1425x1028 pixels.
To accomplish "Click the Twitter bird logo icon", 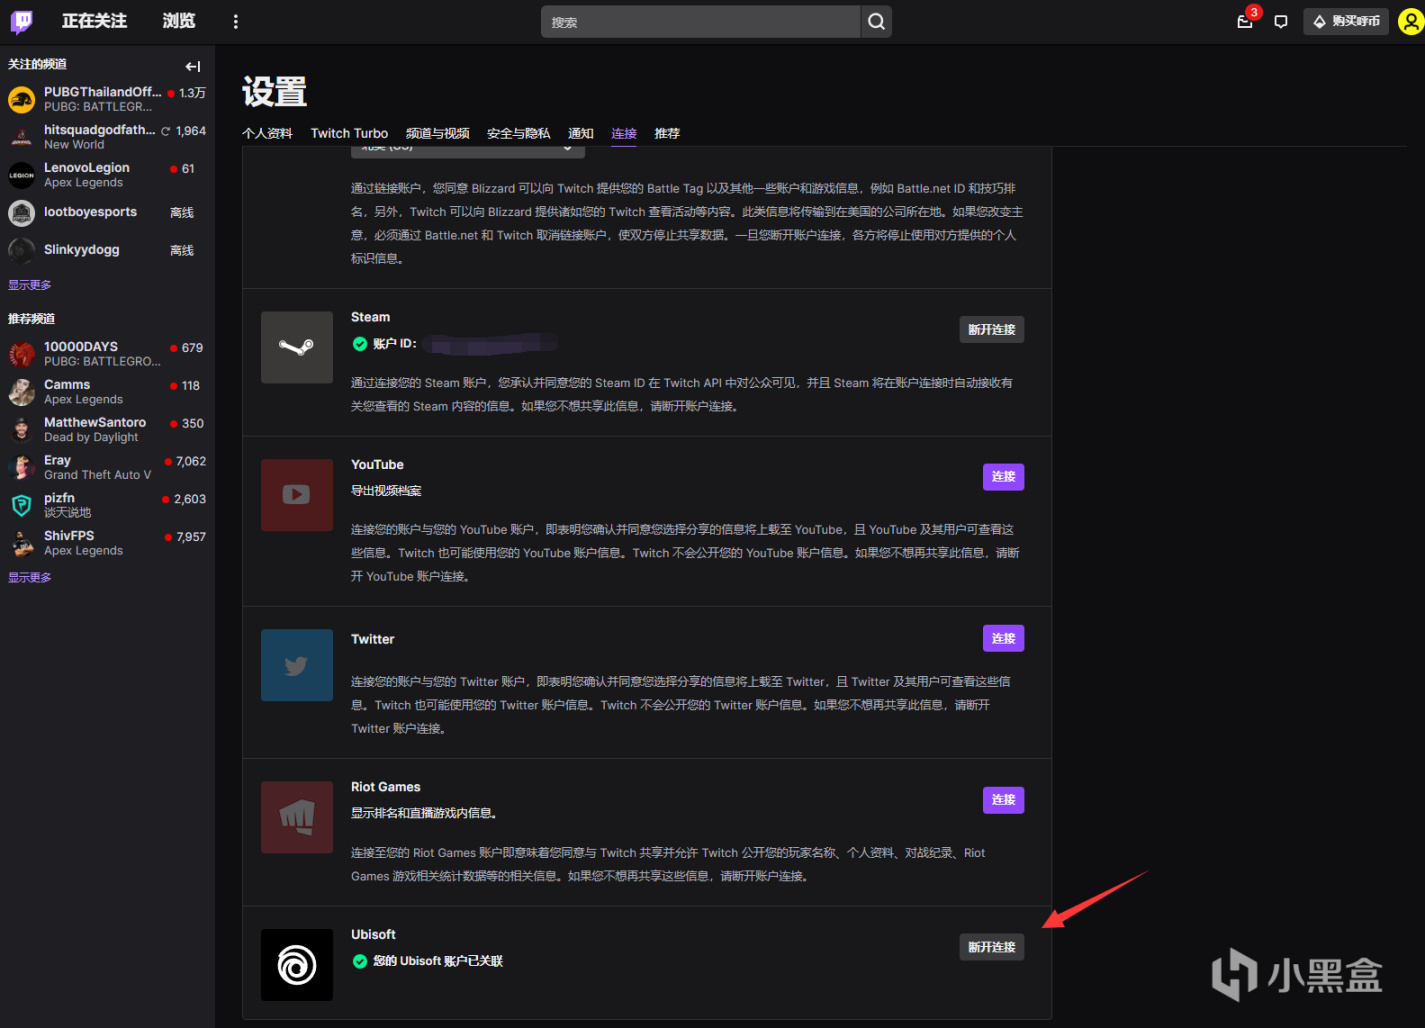I will point(297,665).
